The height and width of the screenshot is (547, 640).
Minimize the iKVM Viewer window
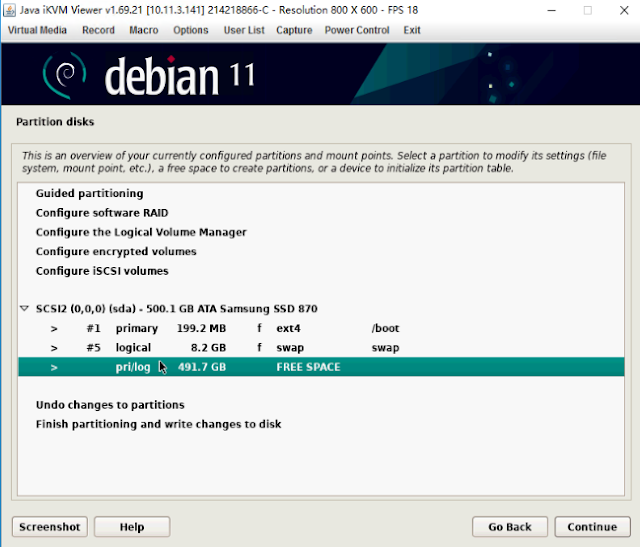tap(551, 10)
